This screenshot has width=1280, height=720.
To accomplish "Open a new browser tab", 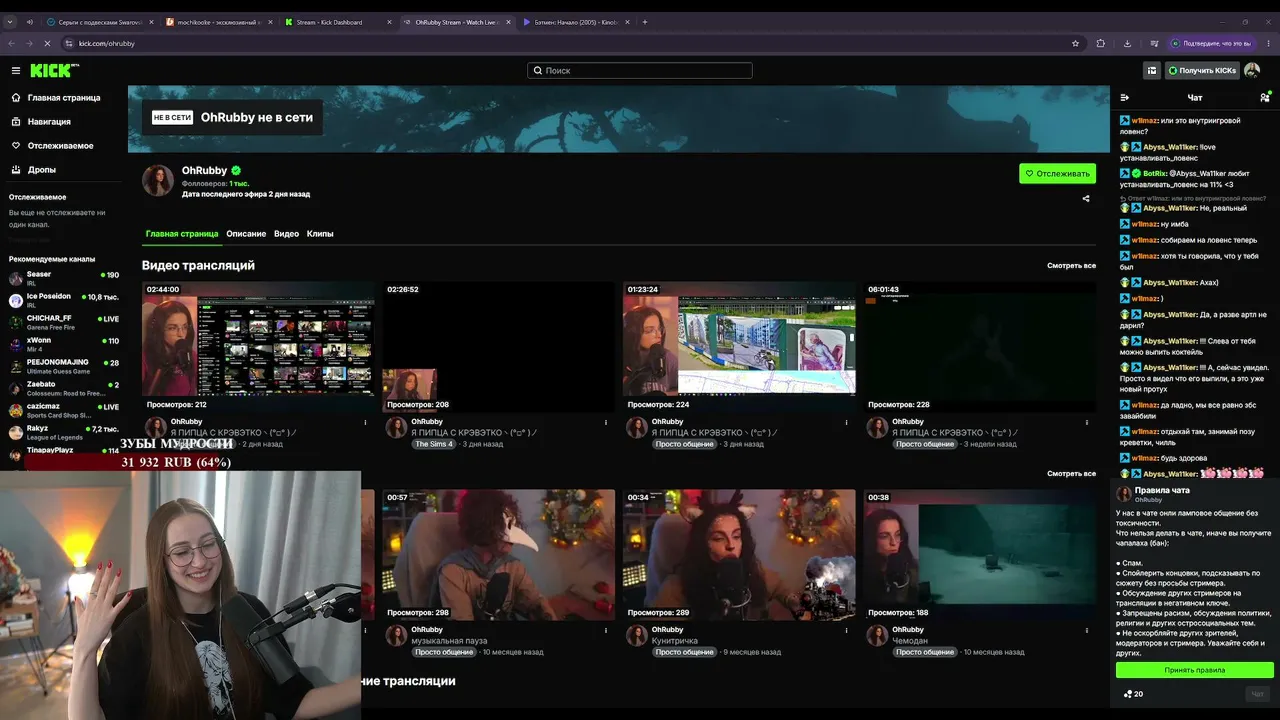I will [645, 21].
